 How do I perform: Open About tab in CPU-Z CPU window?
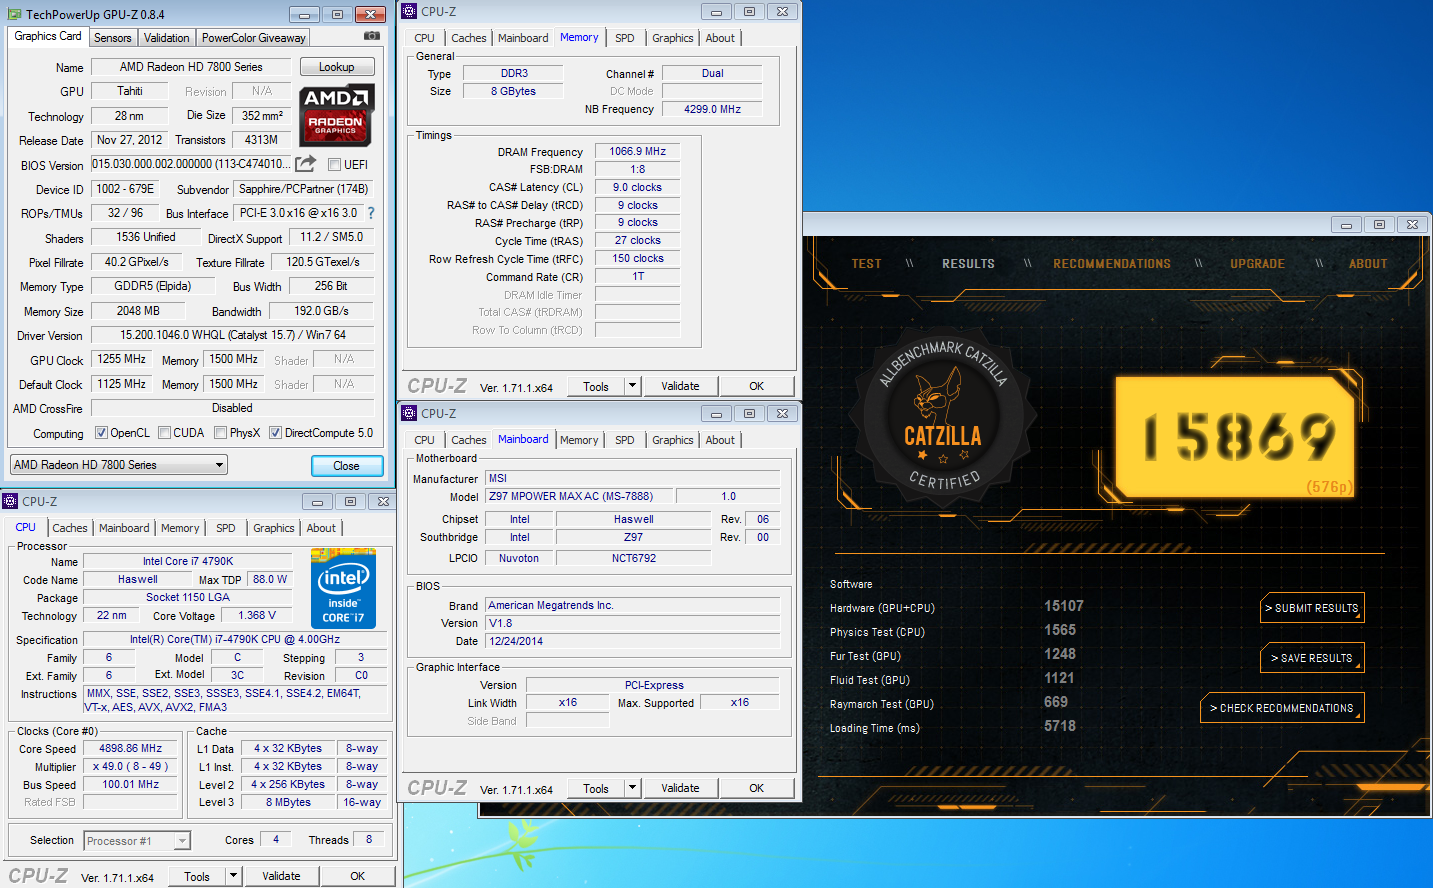pos(321,528)
